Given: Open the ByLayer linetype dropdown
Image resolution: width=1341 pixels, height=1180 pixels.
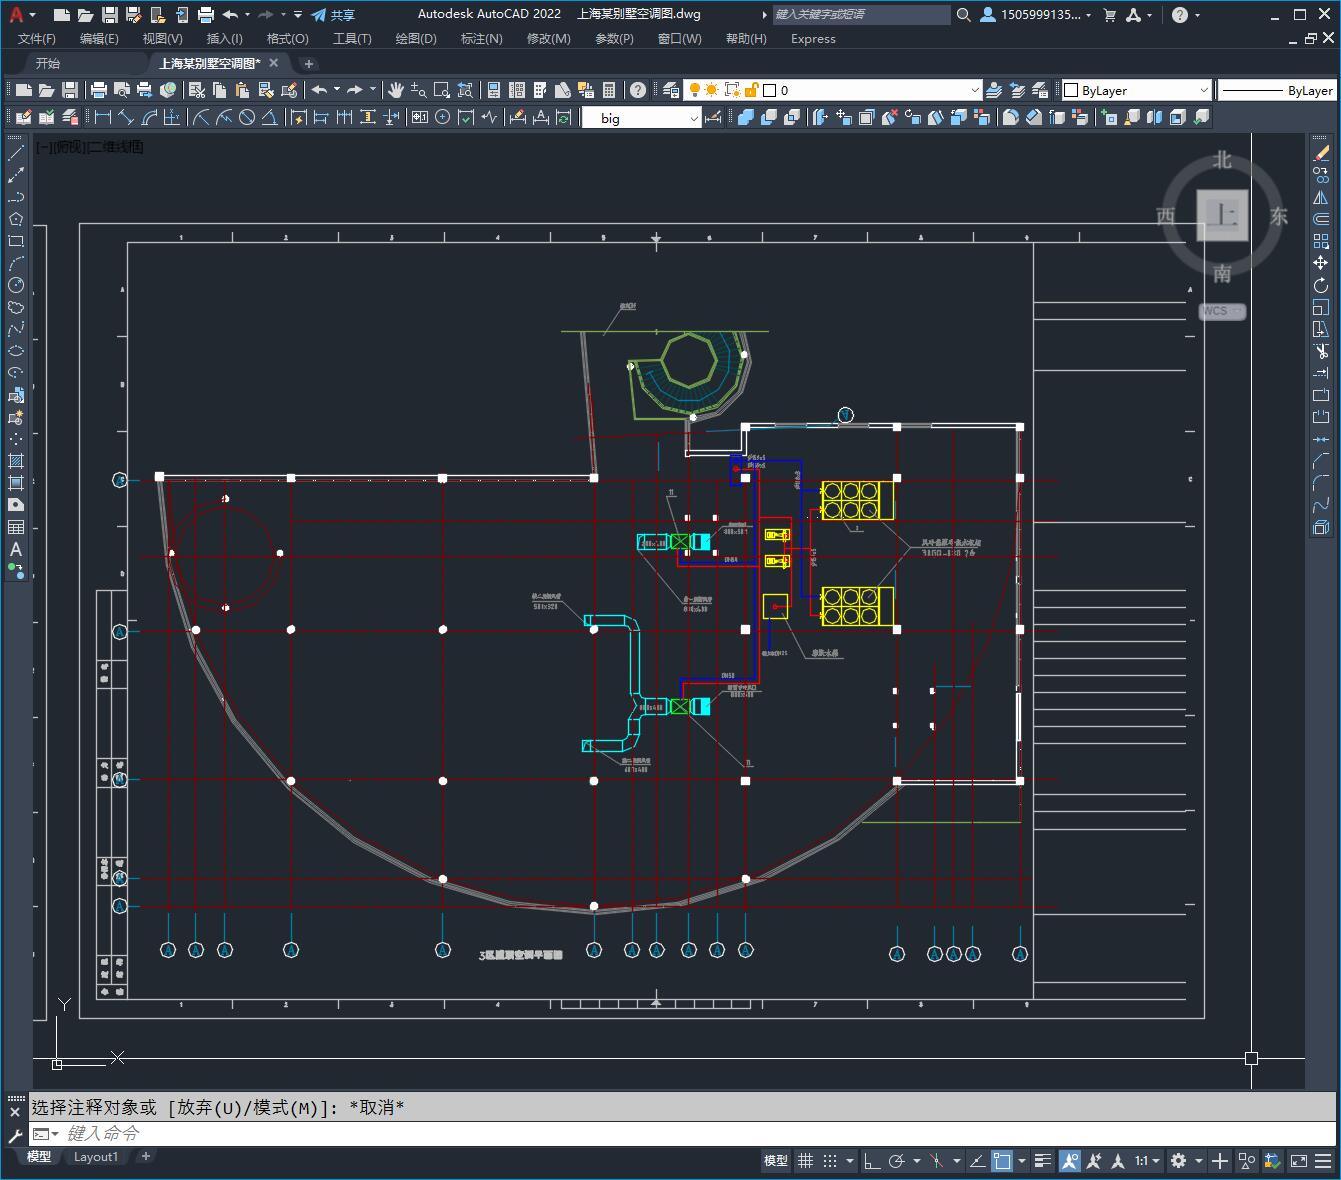Looking at the screenshot, I should click(1277, 90).
